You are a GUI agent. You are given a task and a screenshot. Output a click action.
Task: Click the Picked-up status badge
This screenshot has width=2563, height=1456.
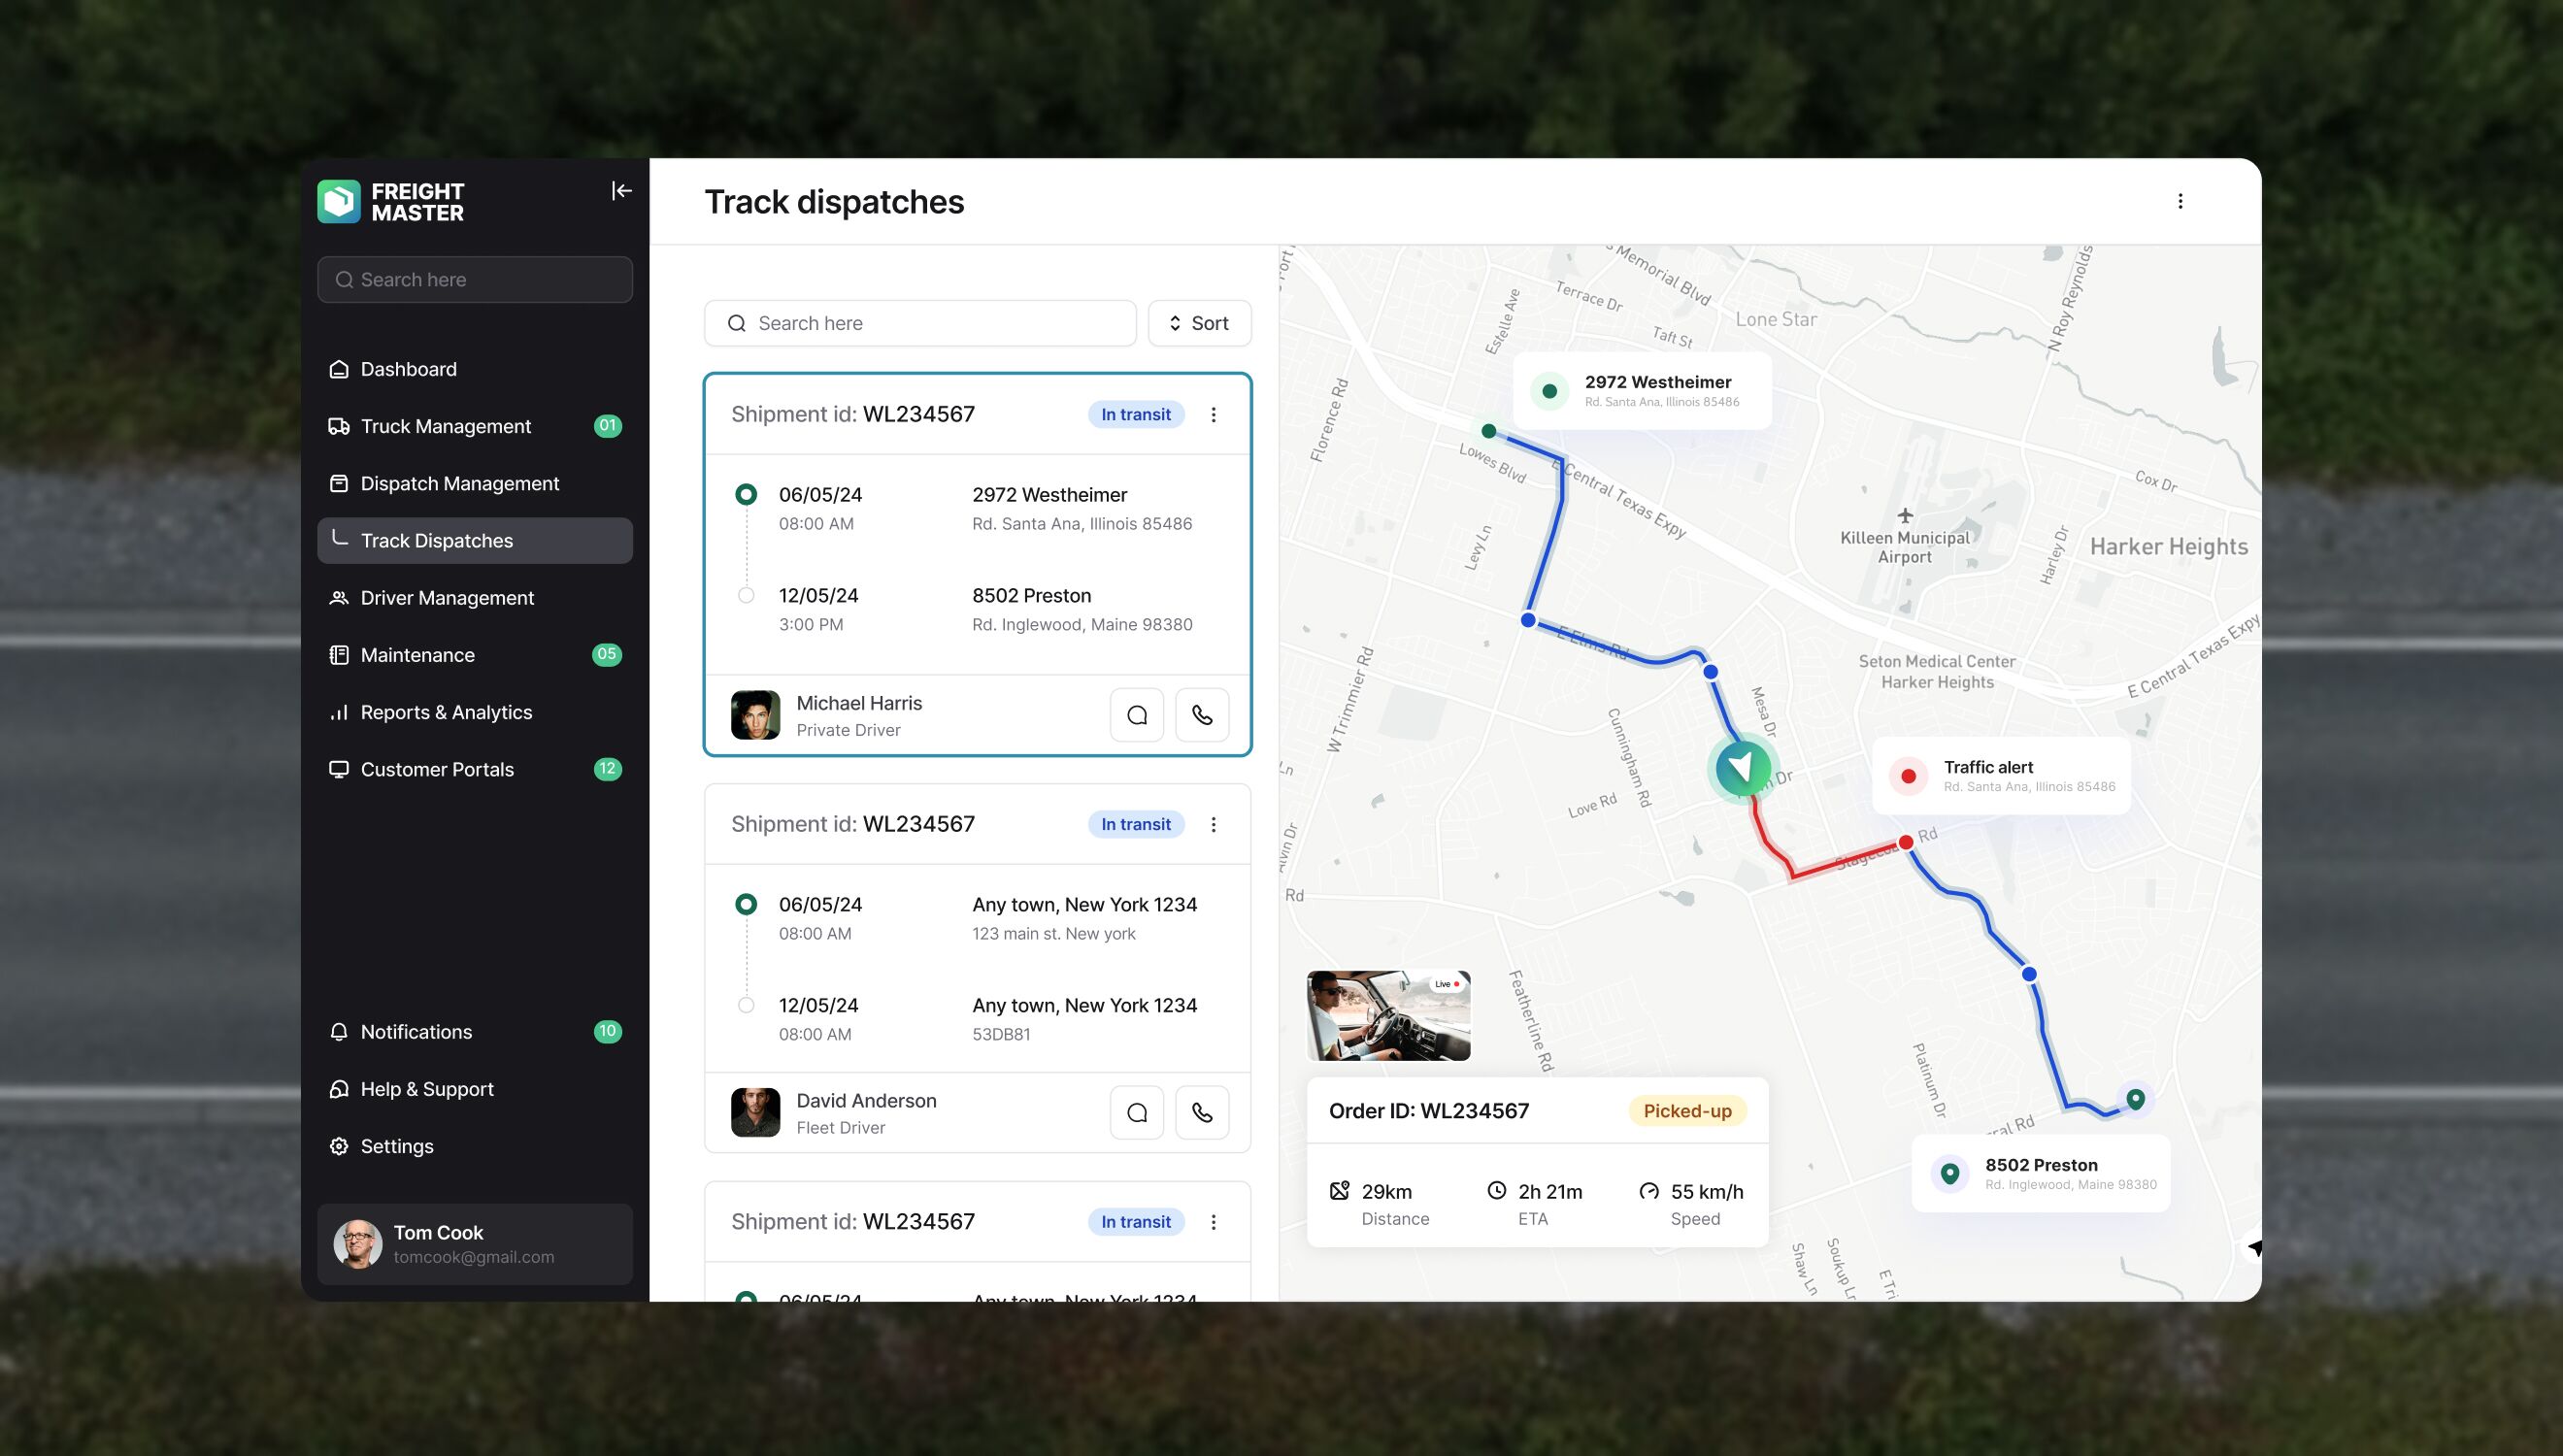(1687, 1110)
